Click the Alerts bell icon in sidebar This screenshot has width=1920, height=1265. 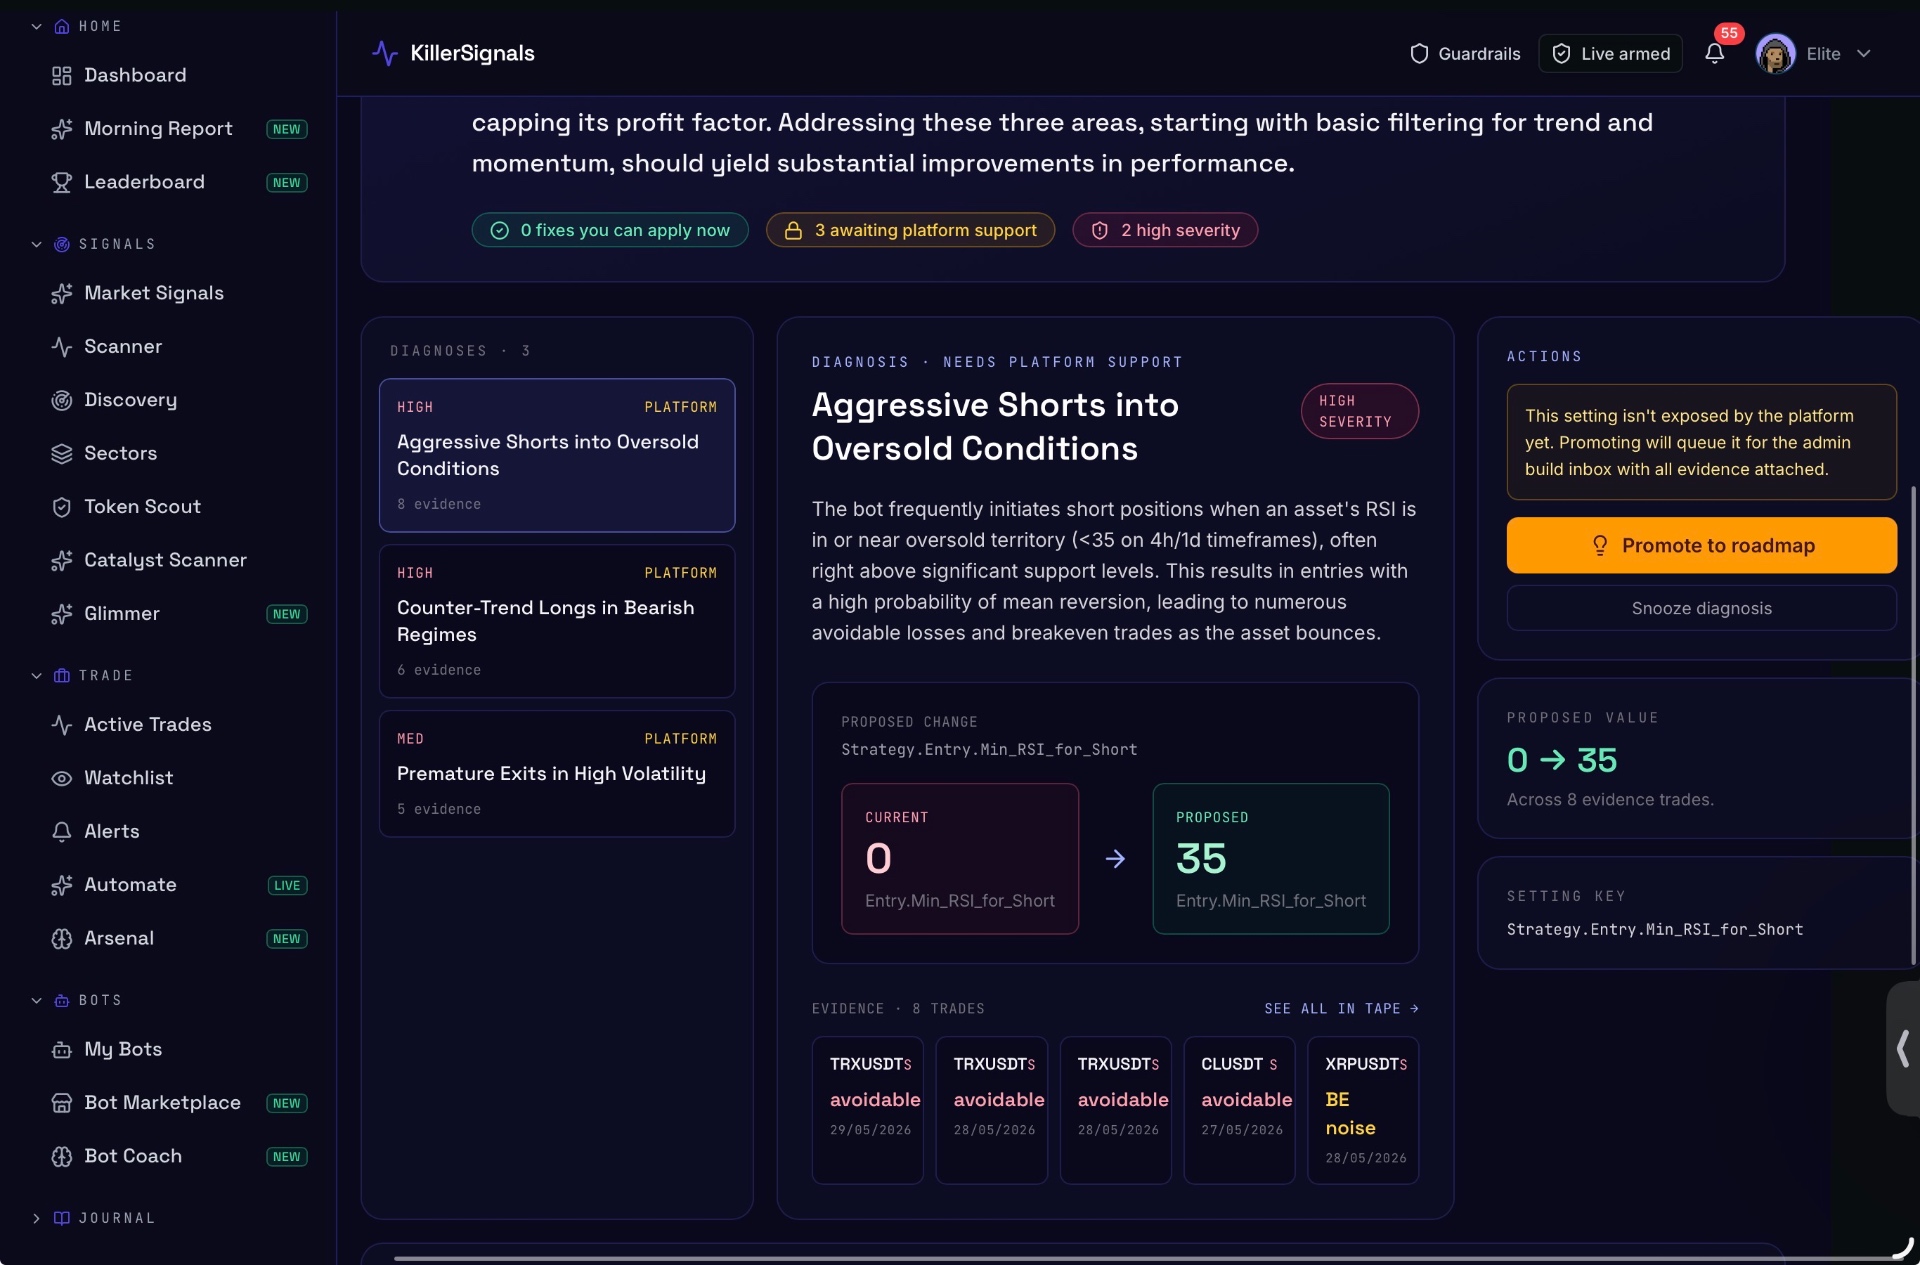click(62, 832)
